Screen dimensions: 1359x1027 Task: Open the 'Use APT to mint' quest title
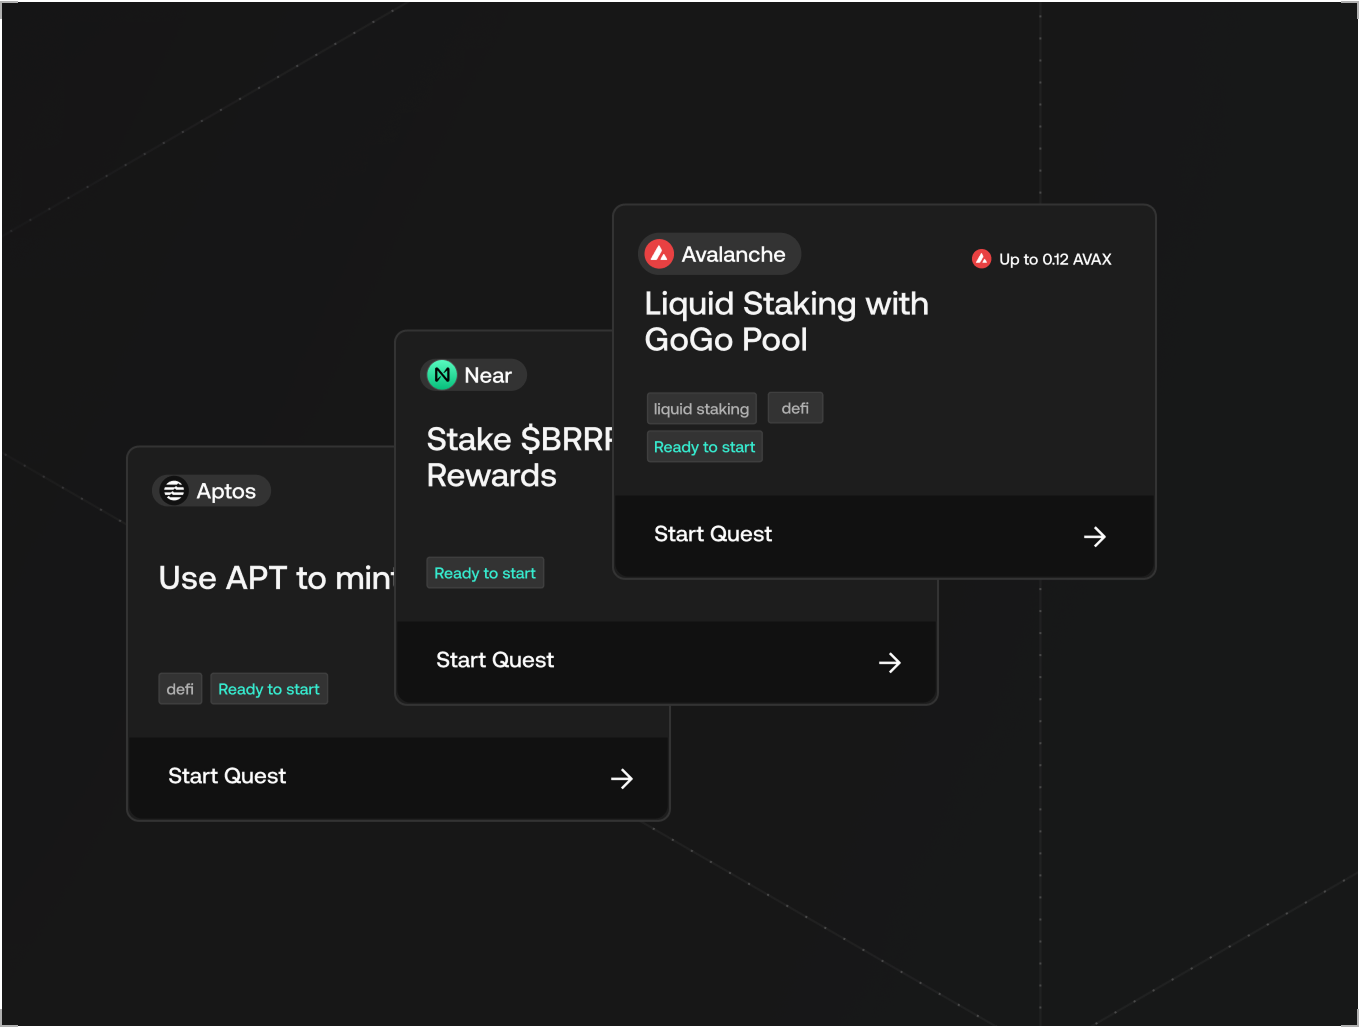(x=277, y=578)
